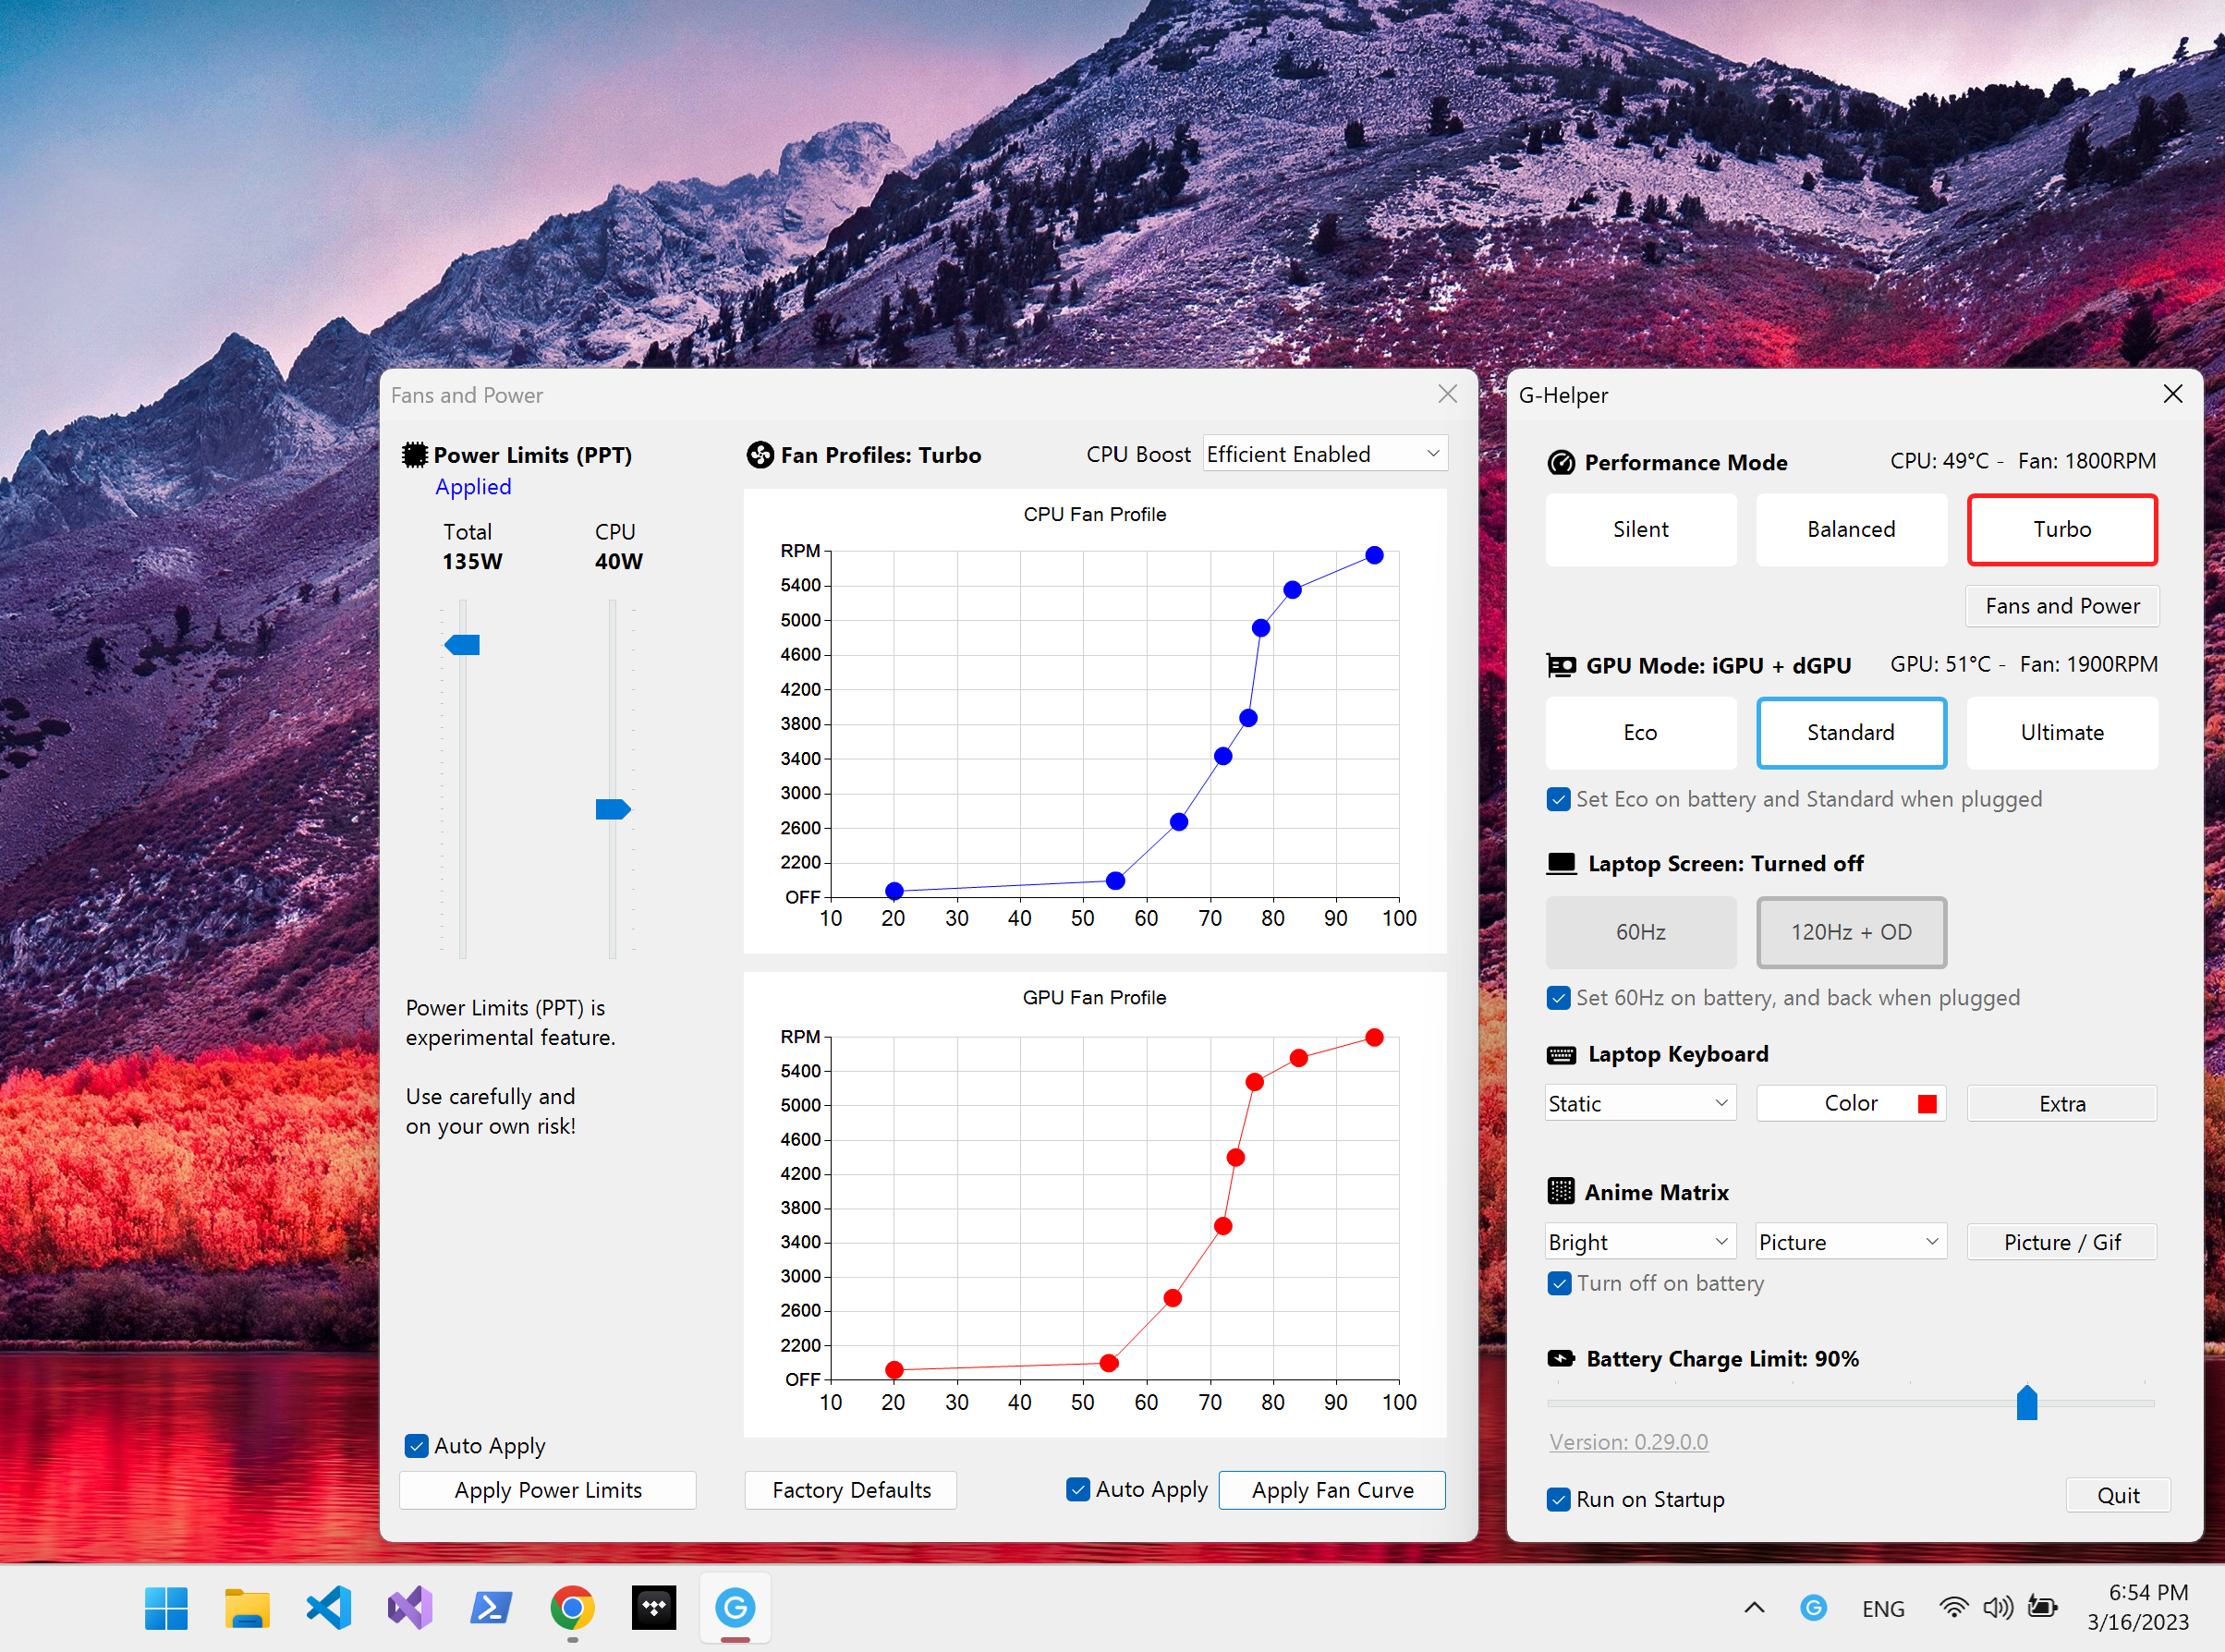Open Visual Studio Code from taskbar
The width and height of the screenshot is (2225, 1652).
click(x=329, y=1608)
